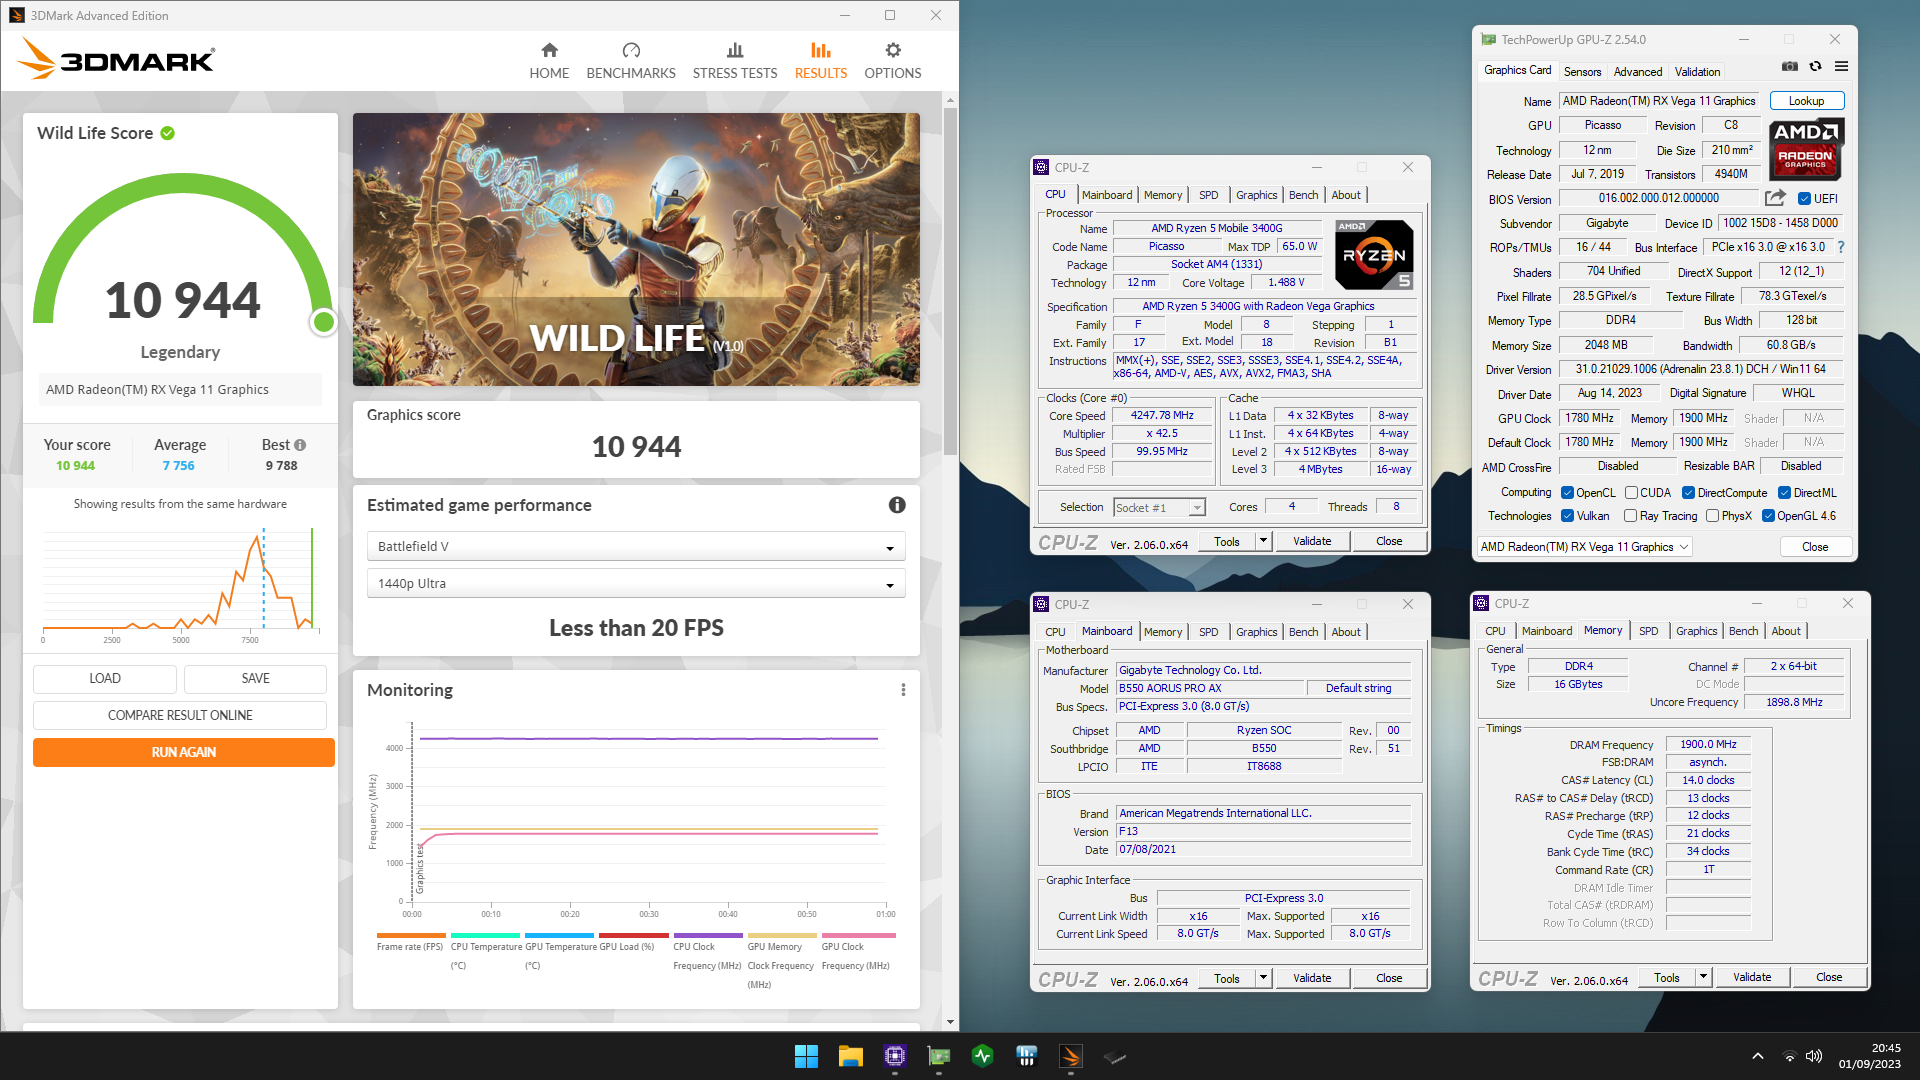Switch to Validation tab in GPU-Z

(x=1697, y=71)
